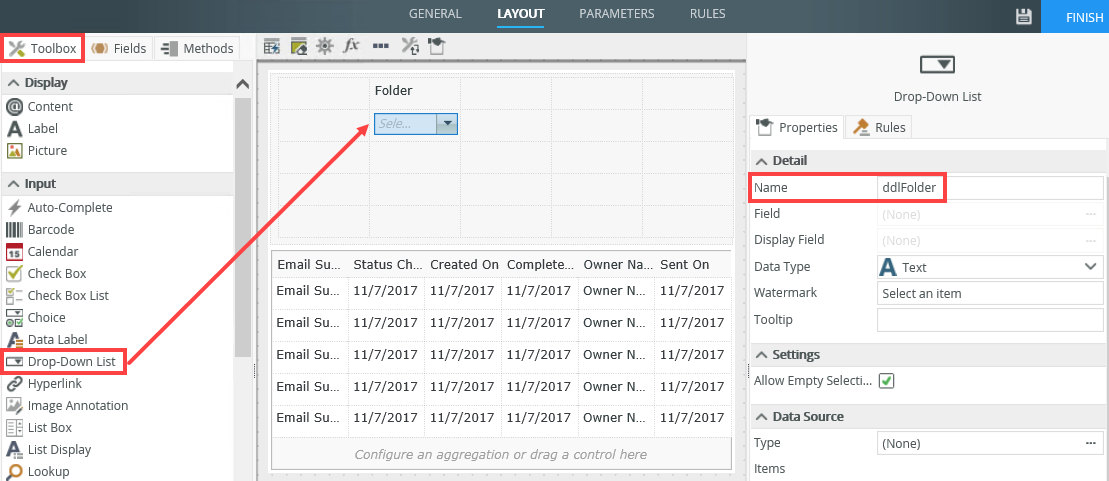The image size is (1109, 481).
Task: Open the Toolbox tab
Action: 42,48
